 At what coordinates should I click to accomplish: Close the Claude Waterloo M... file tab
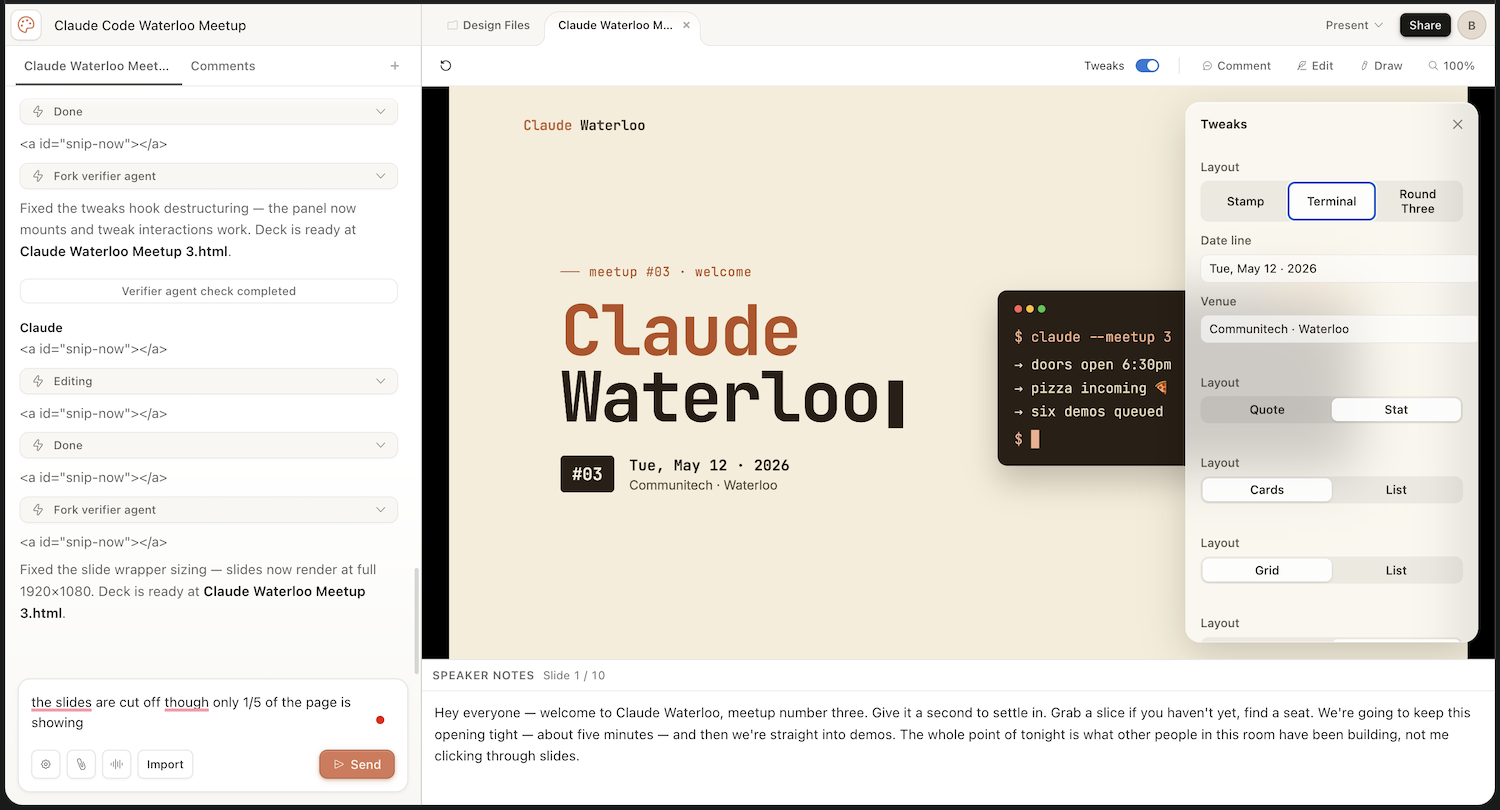click(686, 25)
